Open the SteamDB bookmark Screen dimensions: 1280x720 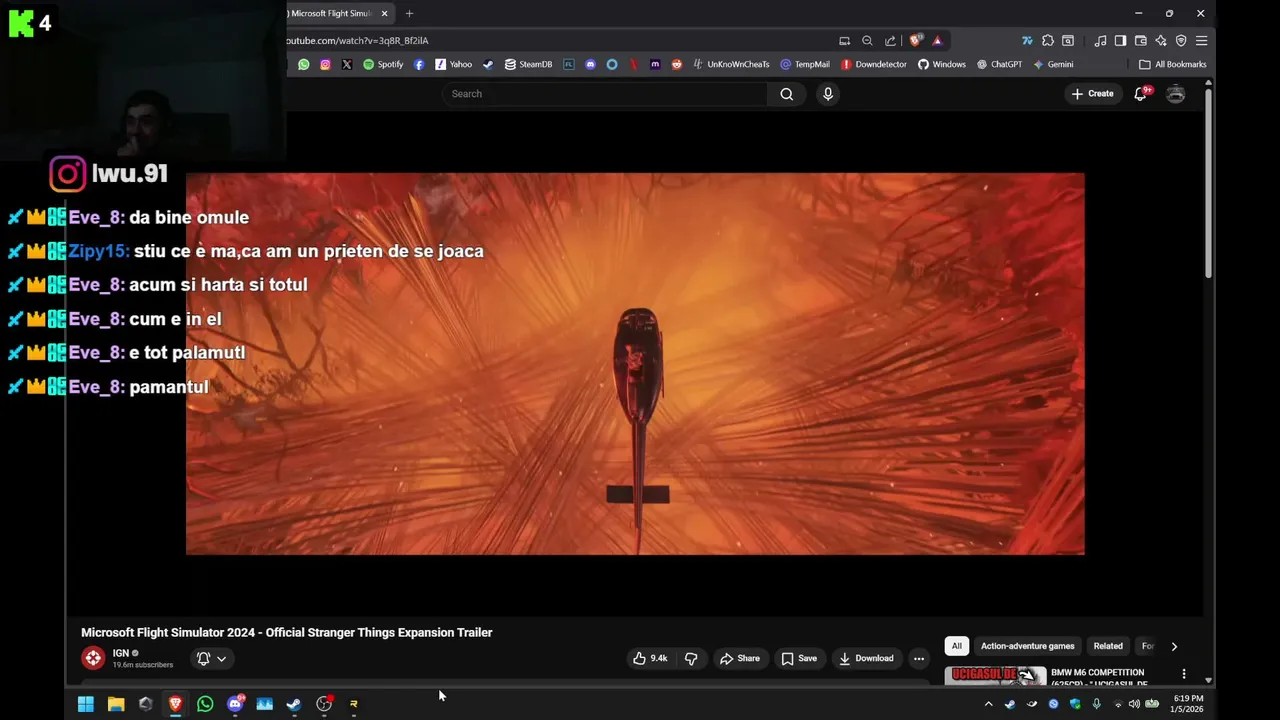(x=528, y=64)
